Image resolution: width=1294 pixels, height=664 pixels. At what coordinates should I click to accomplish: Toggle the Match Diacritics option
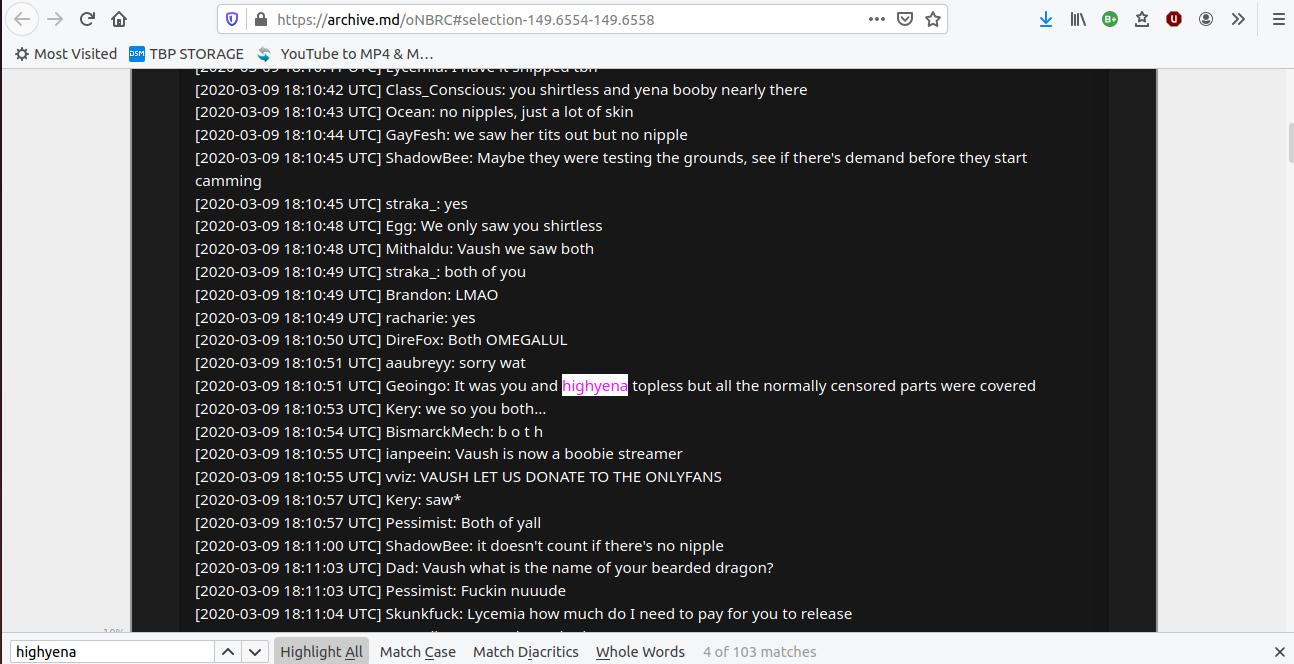pyautogui.click(x=526, y=652)
